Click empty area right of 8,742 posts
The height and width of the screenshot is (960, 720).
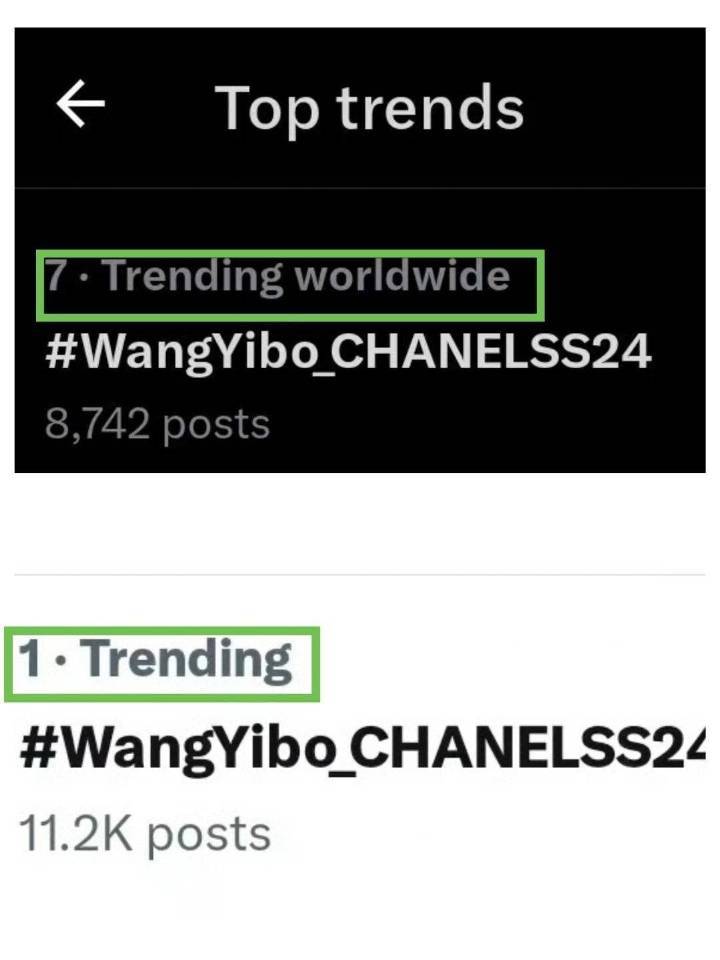click(x=487, y=424)
